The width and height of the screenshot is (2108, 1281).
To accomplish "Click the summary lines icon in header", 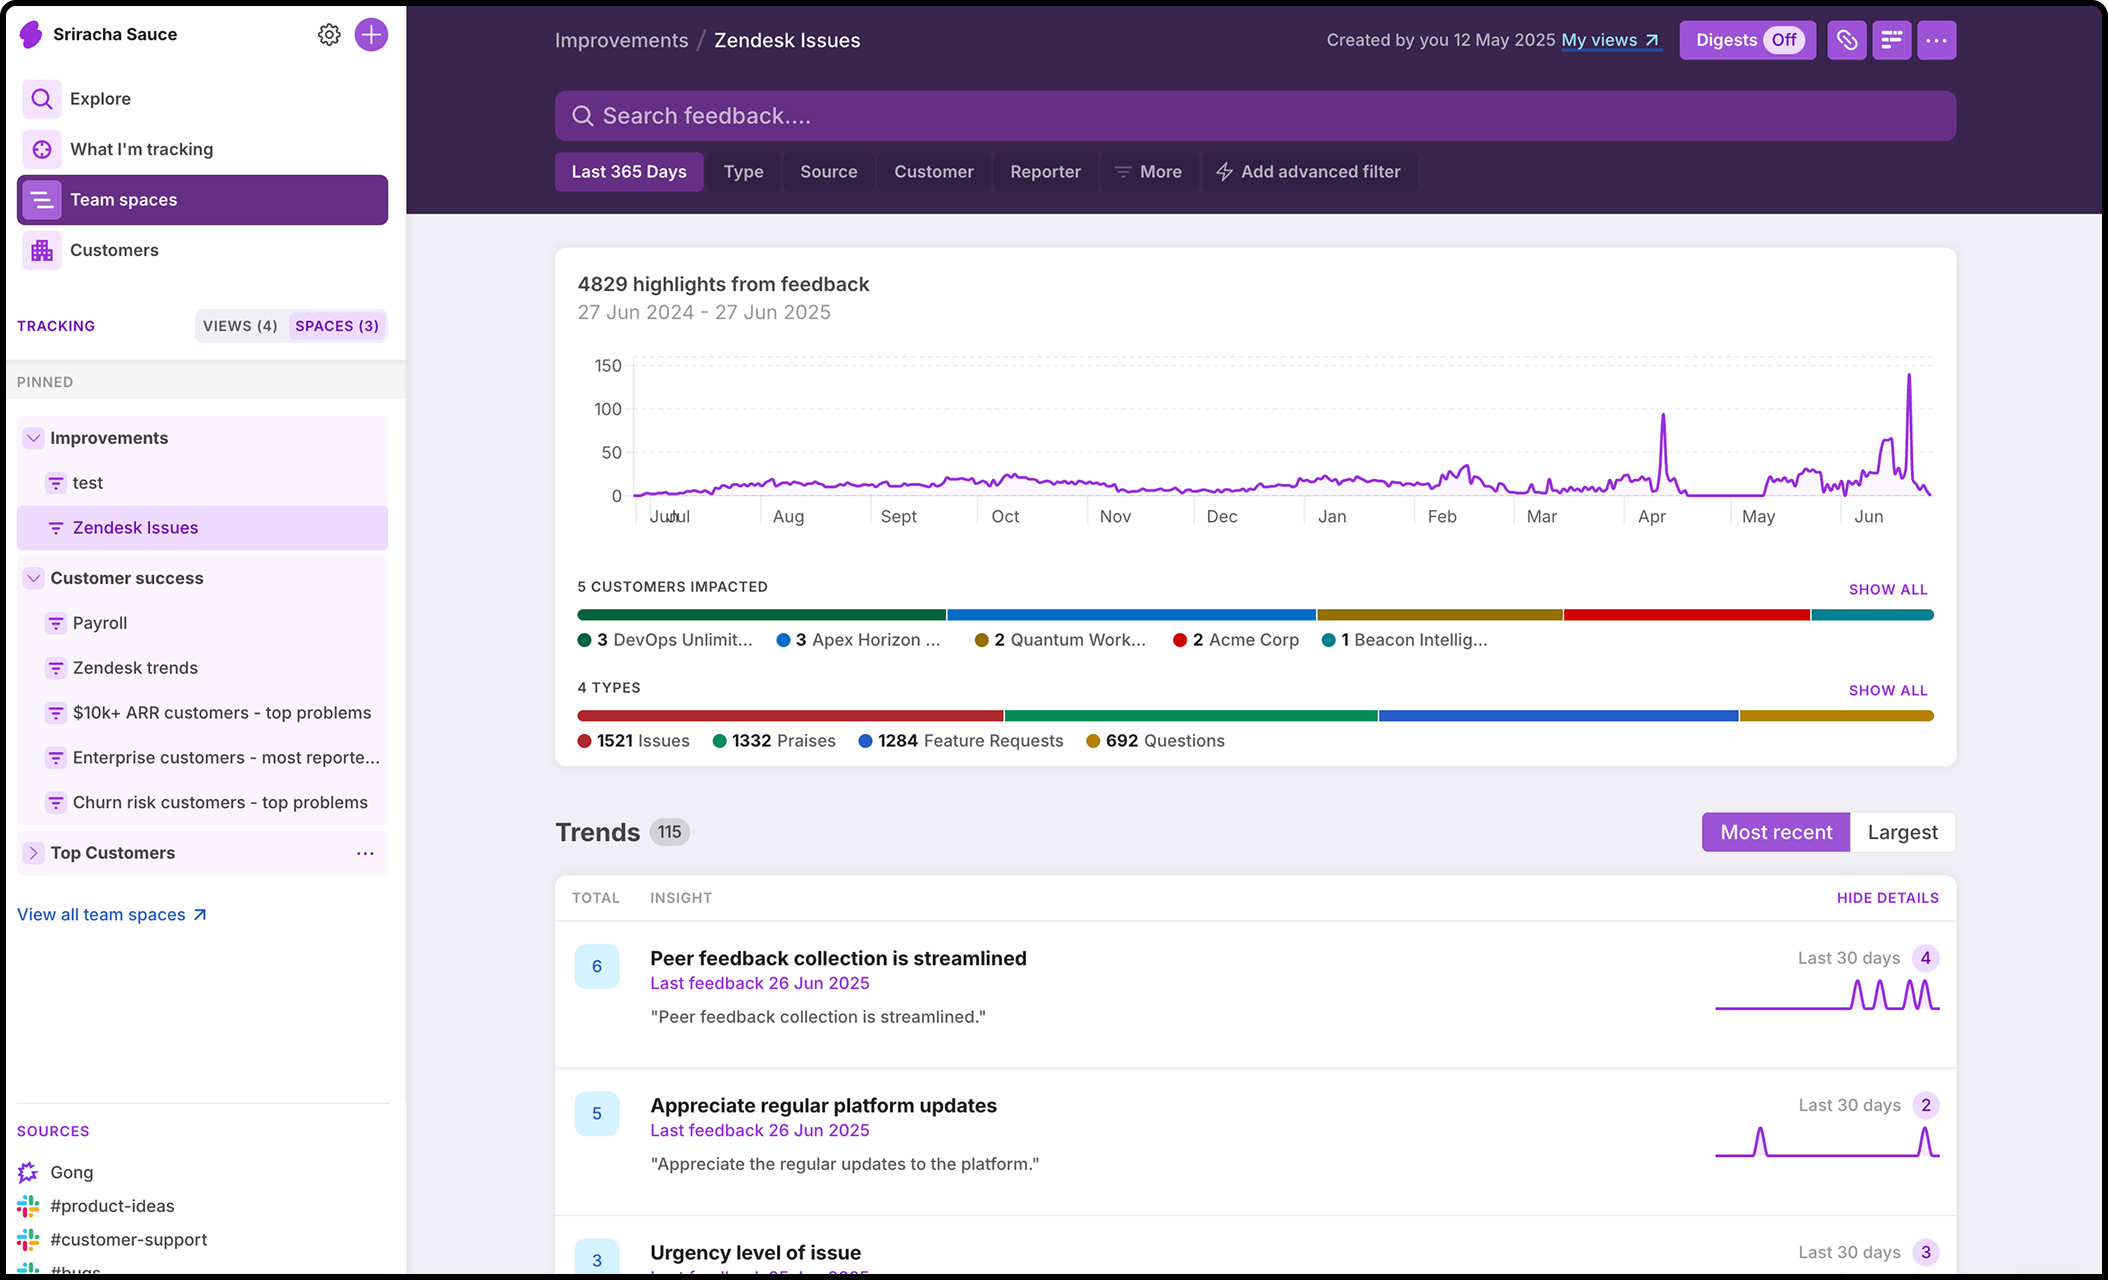I will point(1891,41).
